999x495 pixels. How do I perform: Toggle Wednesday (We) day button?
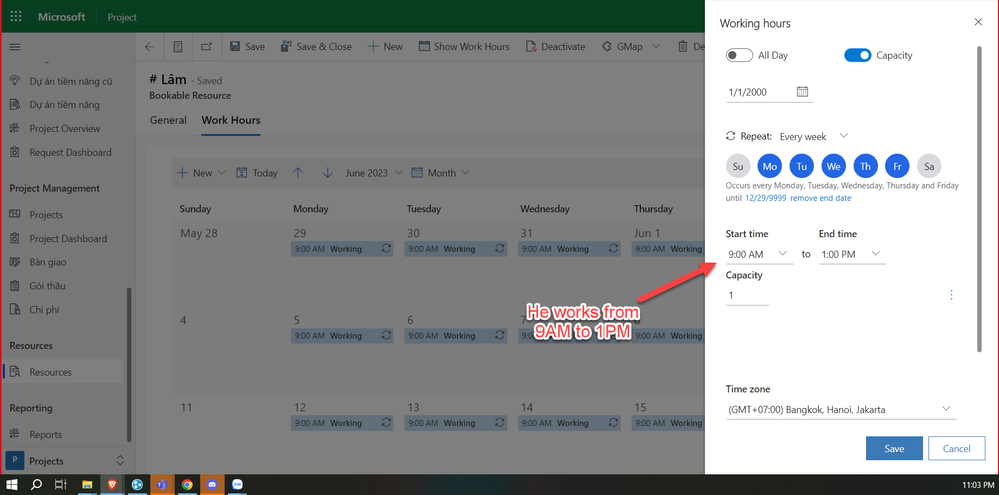tap(833, 166)
